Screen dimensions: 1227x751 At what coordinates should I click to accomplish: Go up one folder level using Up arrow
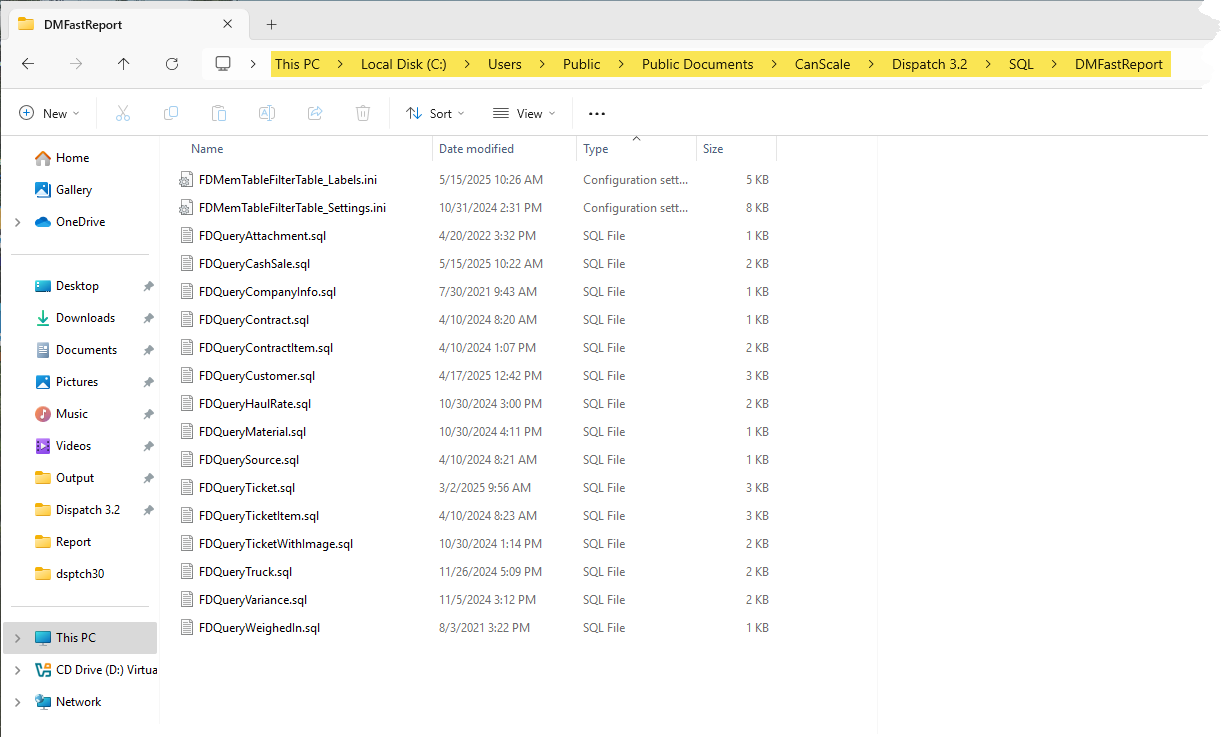[124, 64]
